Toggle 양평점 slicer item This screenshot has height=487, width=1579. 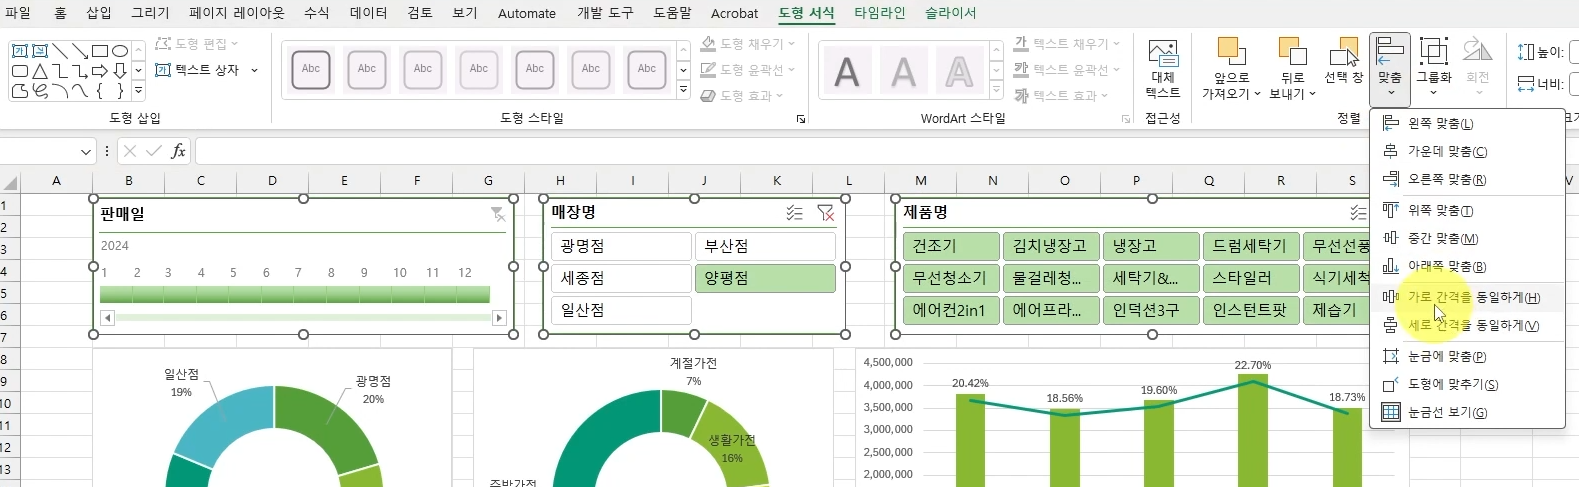click(765, 278)
